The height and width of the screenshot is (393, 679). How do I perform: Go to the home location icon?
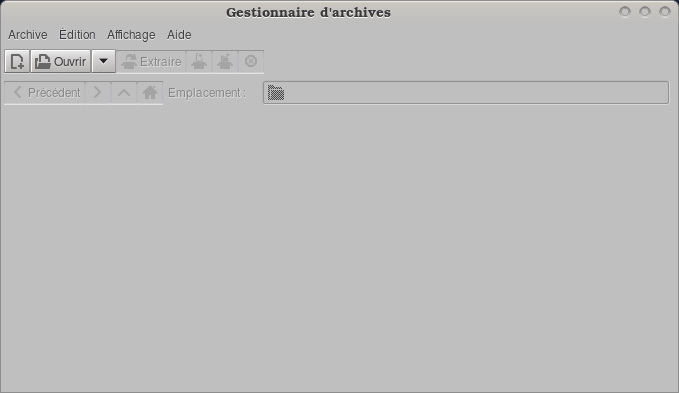click(x=150, y=93)
